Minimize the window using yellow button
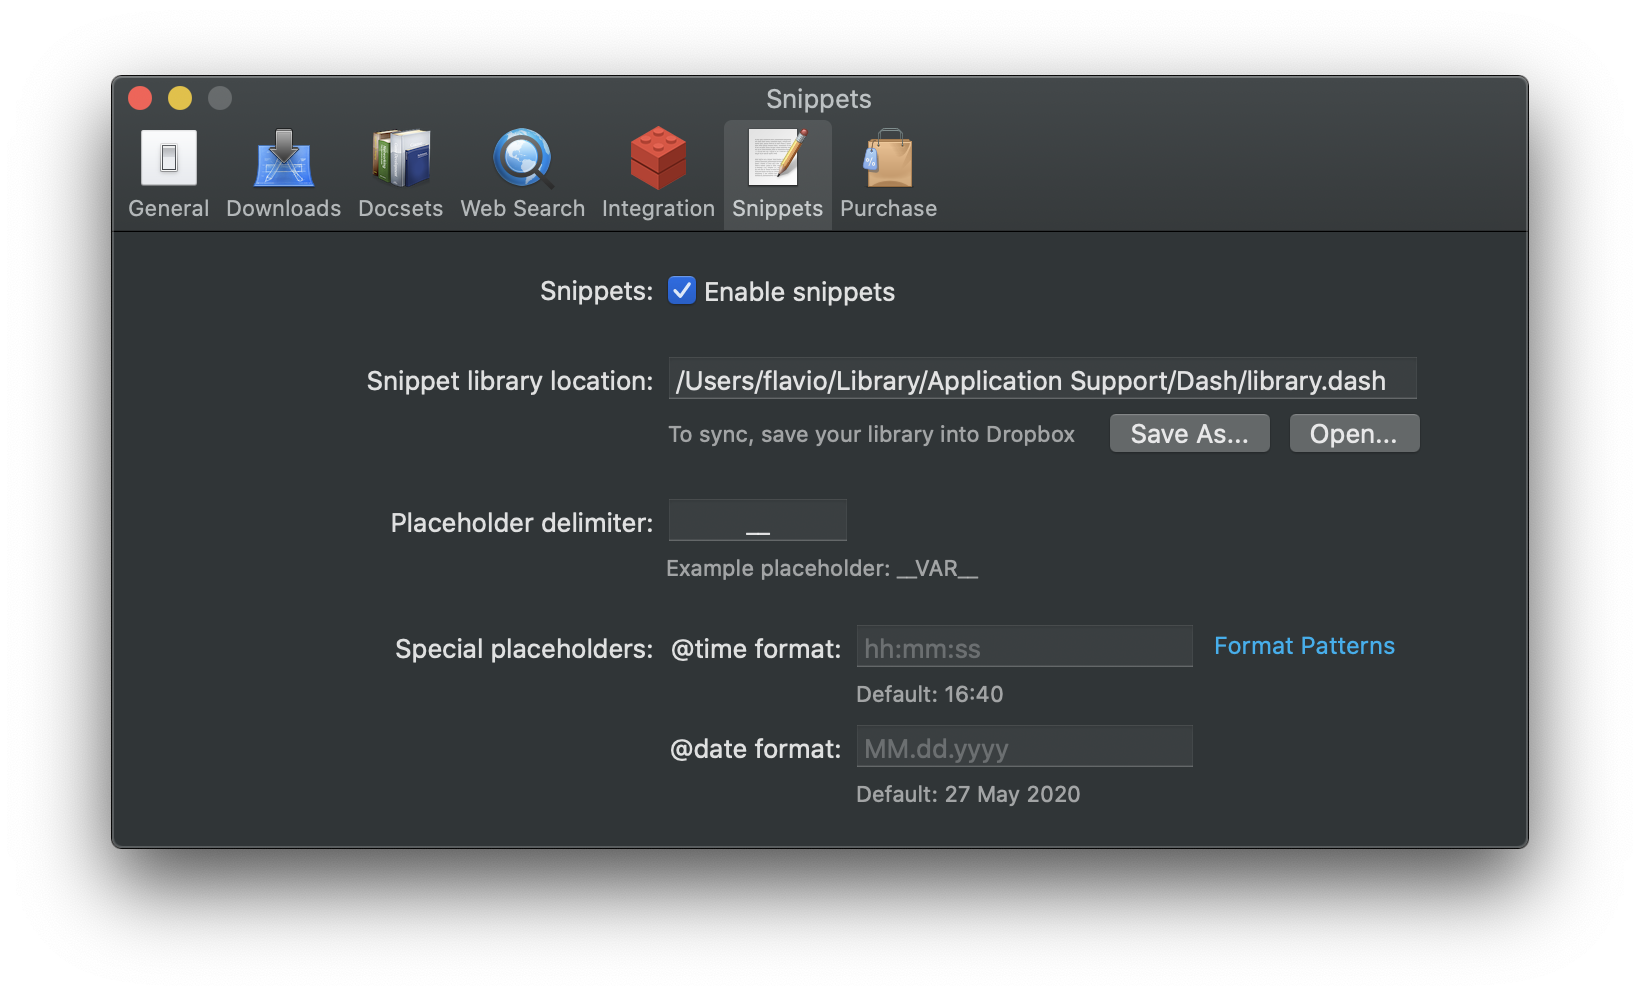 point(180,98)
